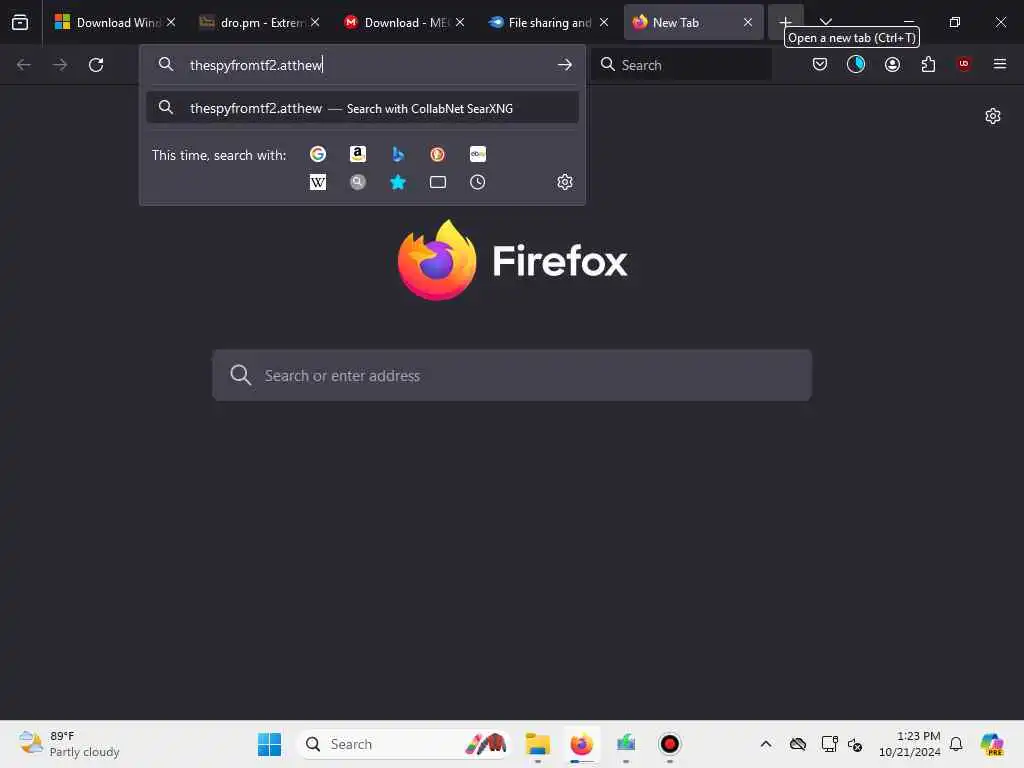This screenshot has width=1024, height=768.
Task: Open Windows Start menu
Action: (269, 744)
